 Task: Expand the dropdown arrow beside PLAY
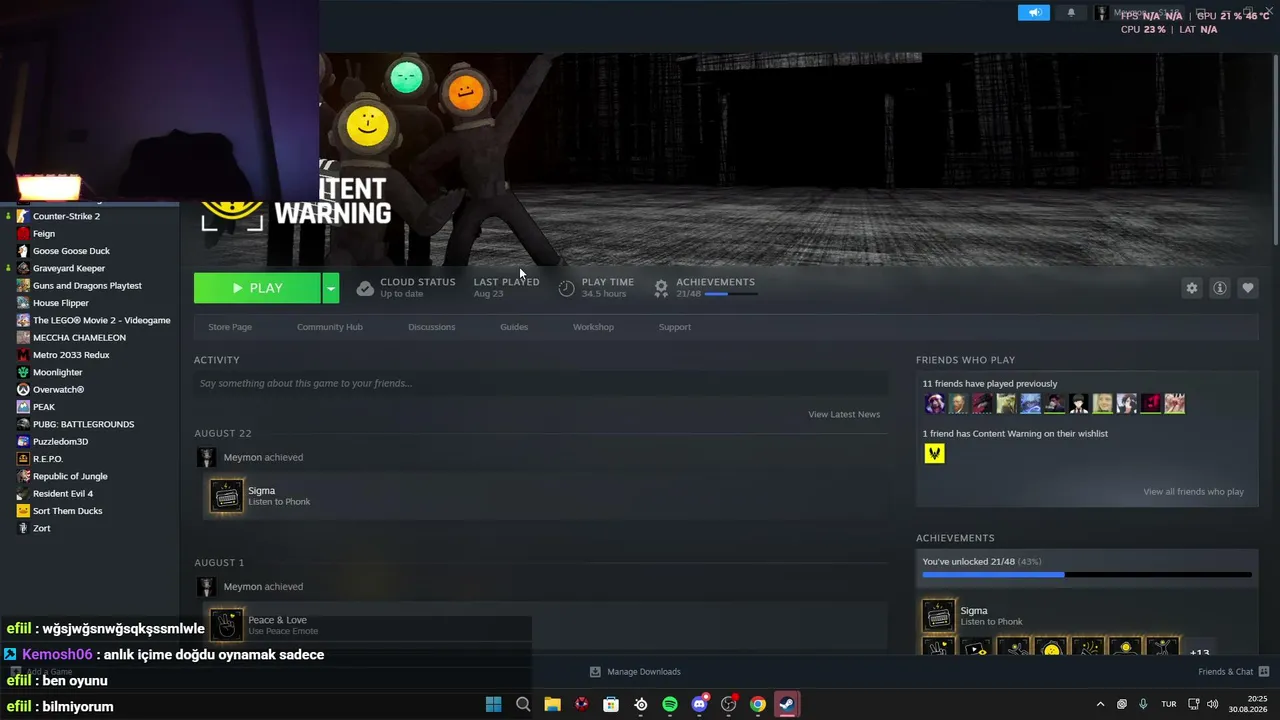(331, 288)
